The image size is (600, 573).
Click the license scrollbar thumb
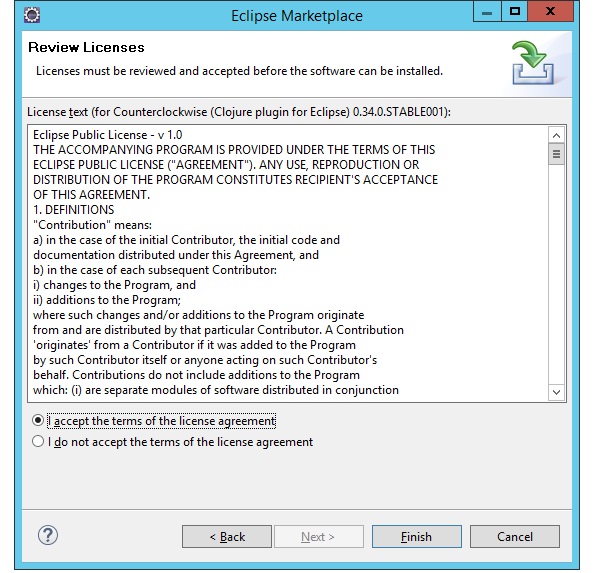(556, 154)
